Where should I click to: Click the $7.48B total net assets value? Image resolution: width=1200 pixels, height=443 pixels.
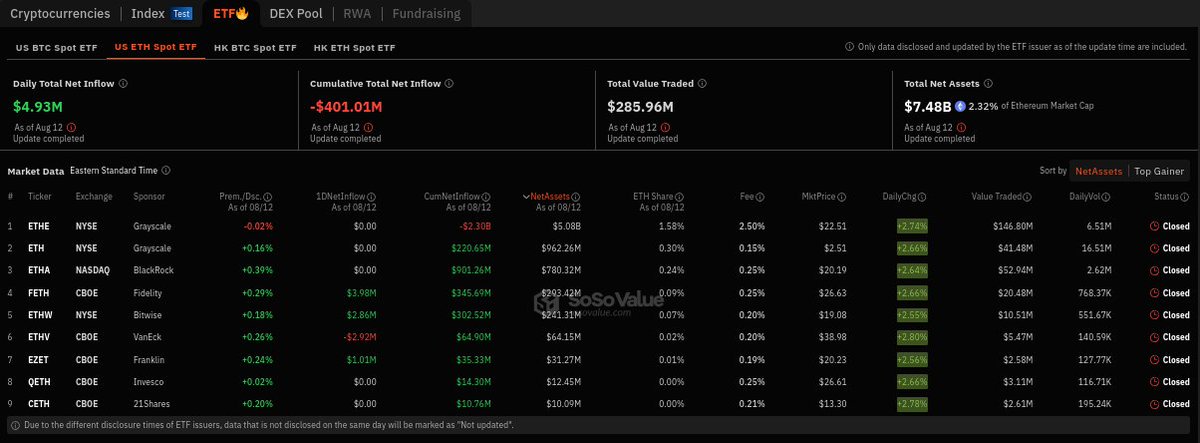[927, 106]
